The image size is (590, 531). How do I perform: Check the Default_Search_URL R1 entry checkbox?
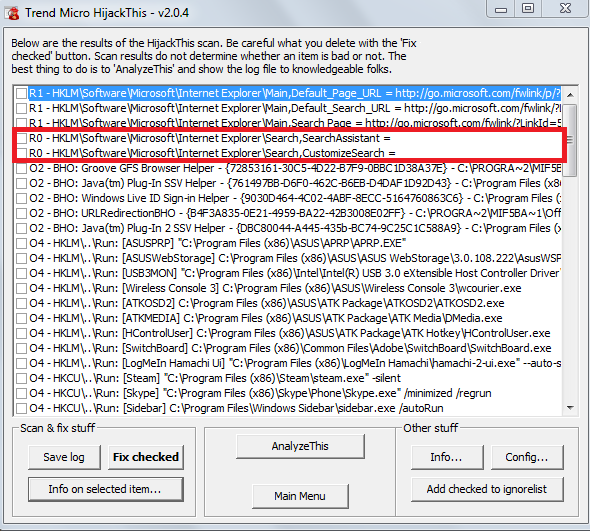pyautogui.click(x=22, y=108)
